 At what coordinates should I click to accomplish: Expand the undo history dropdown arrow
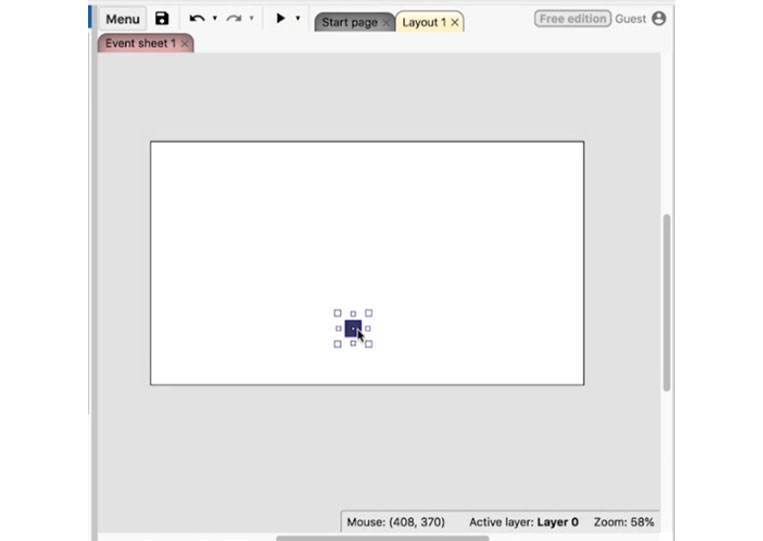tap(215, 18)
